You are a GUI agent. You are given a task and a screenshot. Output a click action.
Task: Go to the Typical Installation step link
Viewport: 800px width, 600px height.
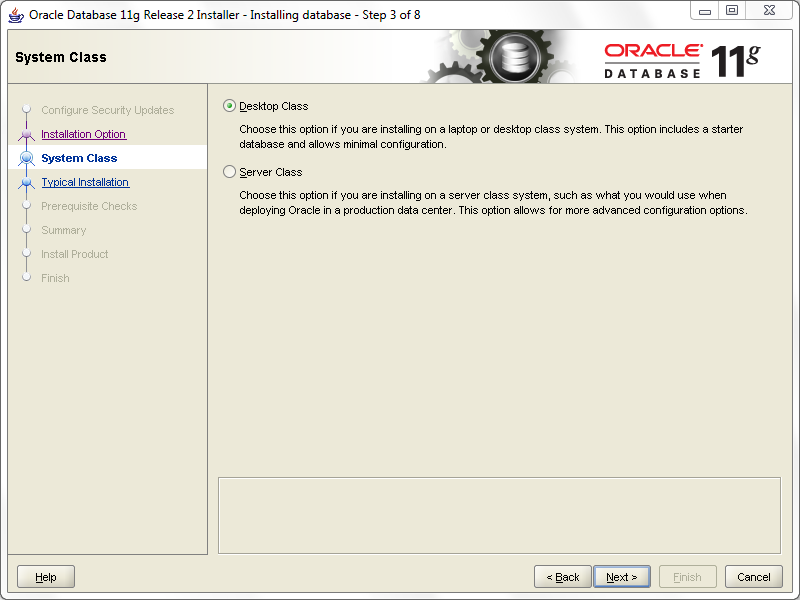(85, 182)
